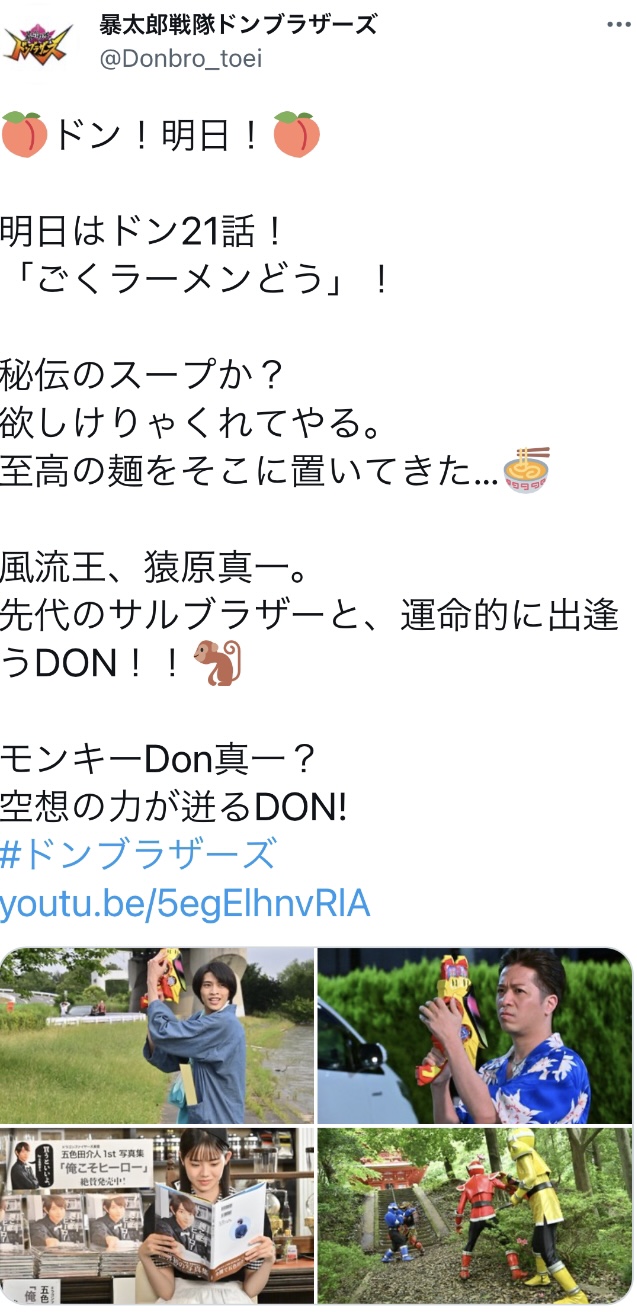Screen dimensions: 637x1312
Task: Click the tweet line 明日はドン21話！
Action: pos(144,232)
